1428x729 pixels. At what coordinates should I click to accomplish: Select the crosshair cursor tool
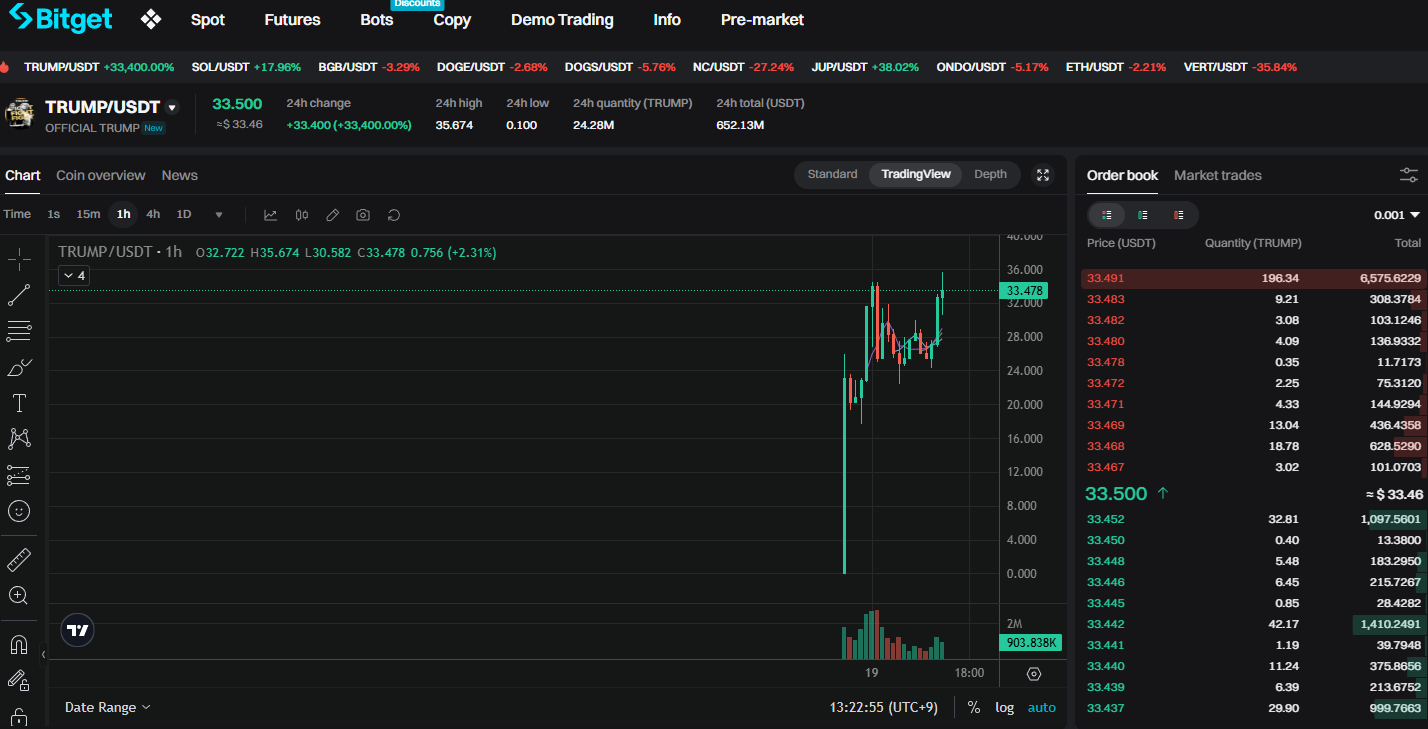[x=19, y=260]
